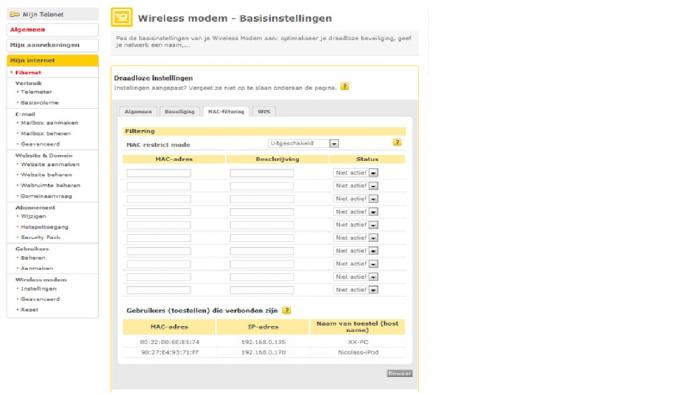This screenshot has height=394, width=700.
Task: Focus the last row MAC-adres input field
Action: coord(158,290)
